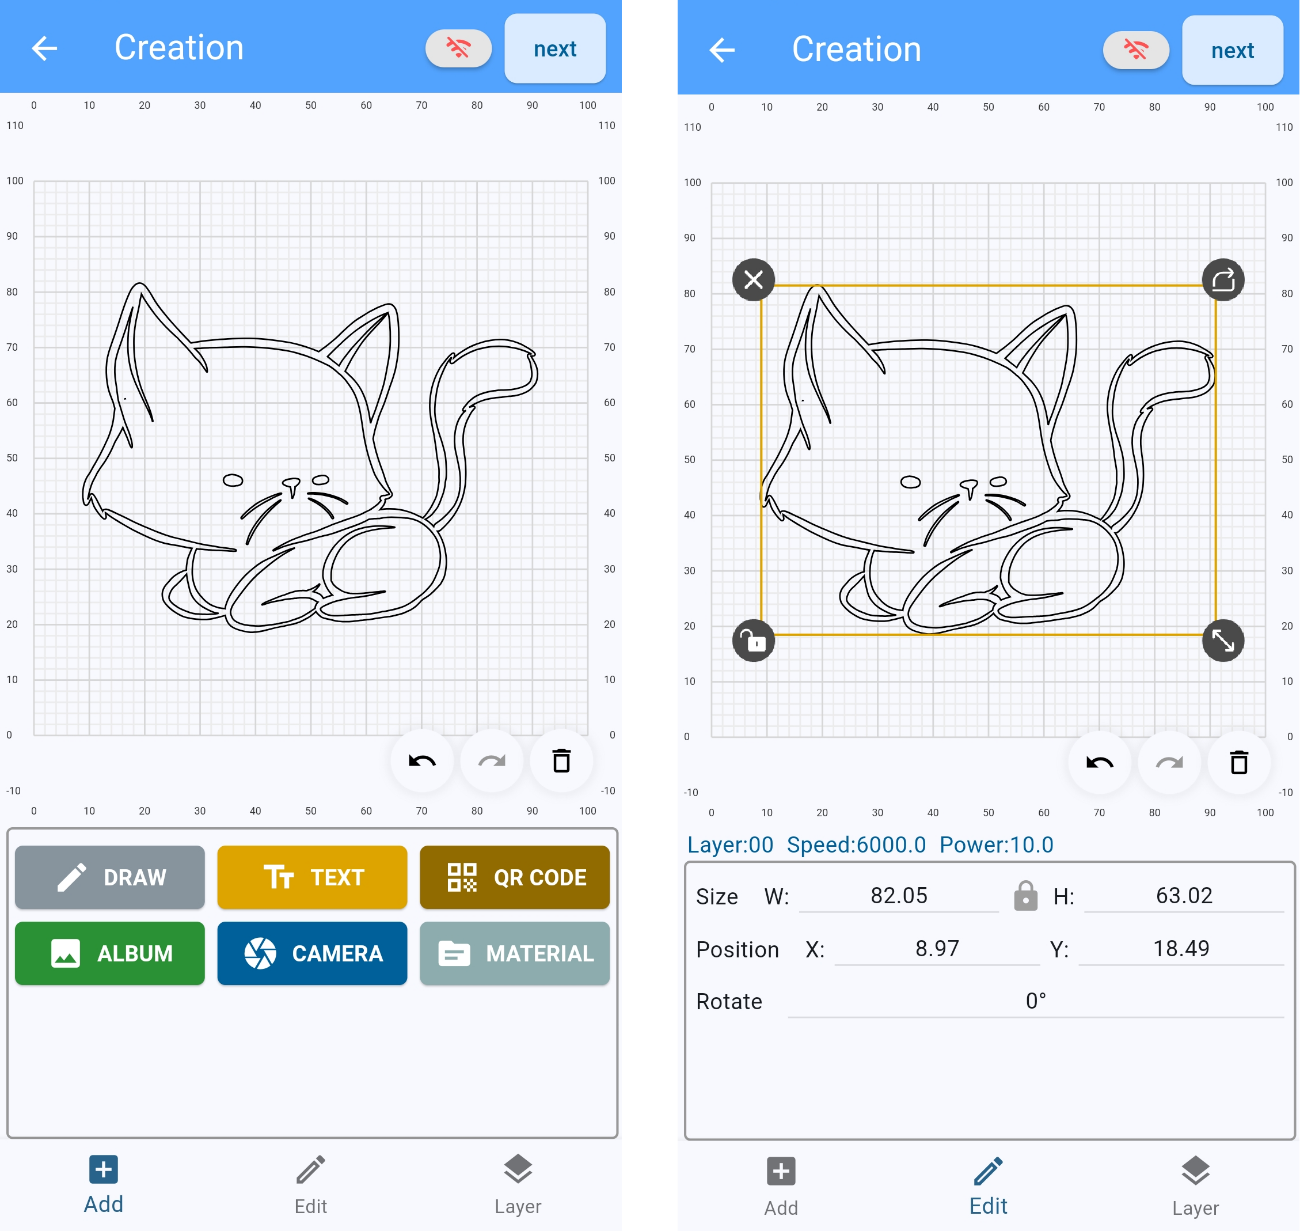Toggle the aspect ratio lock between W and H

[1026, 895]
